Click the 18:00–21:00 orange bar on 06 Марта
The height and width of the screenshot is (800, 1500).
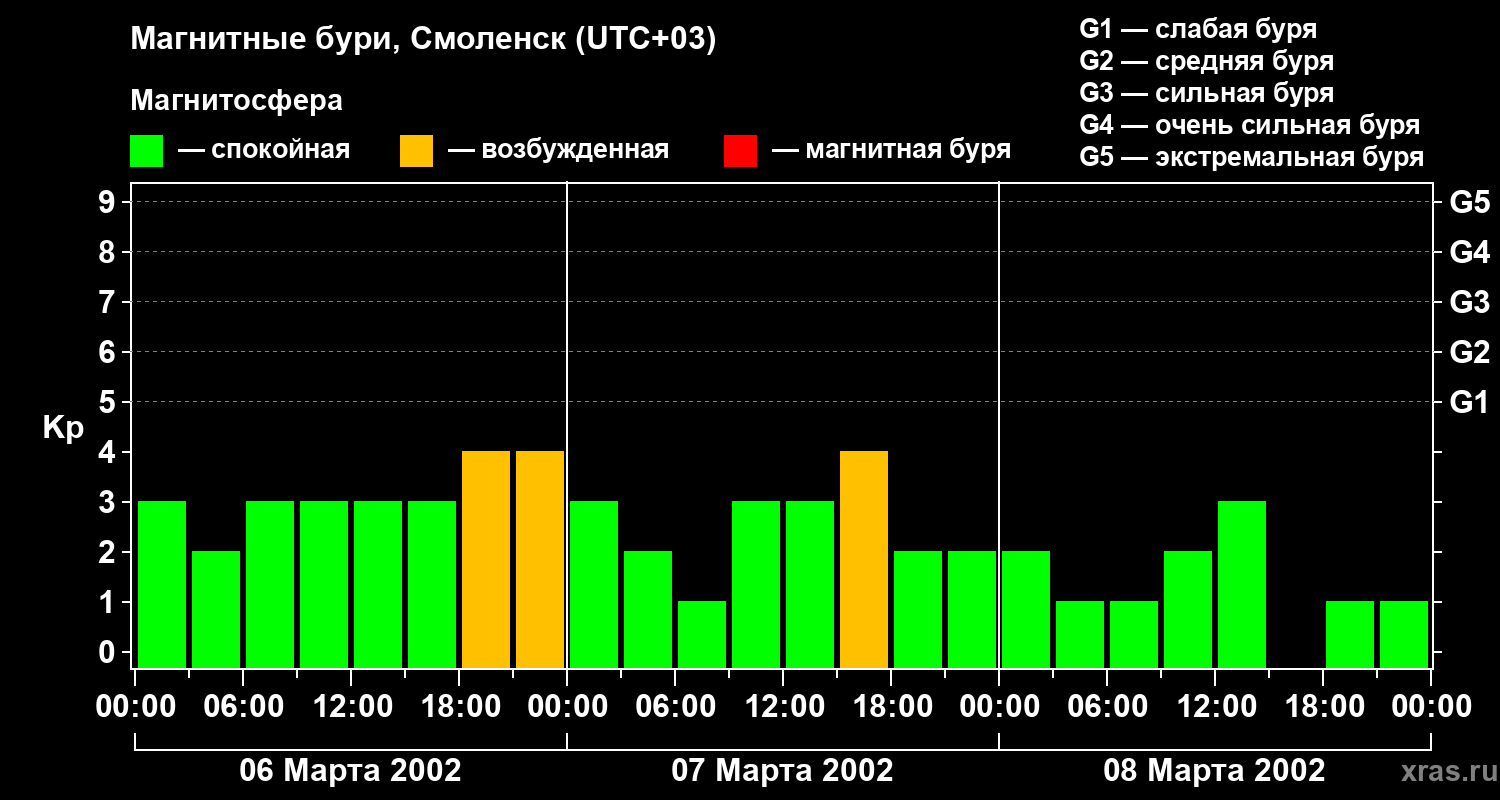click(486, 559)
